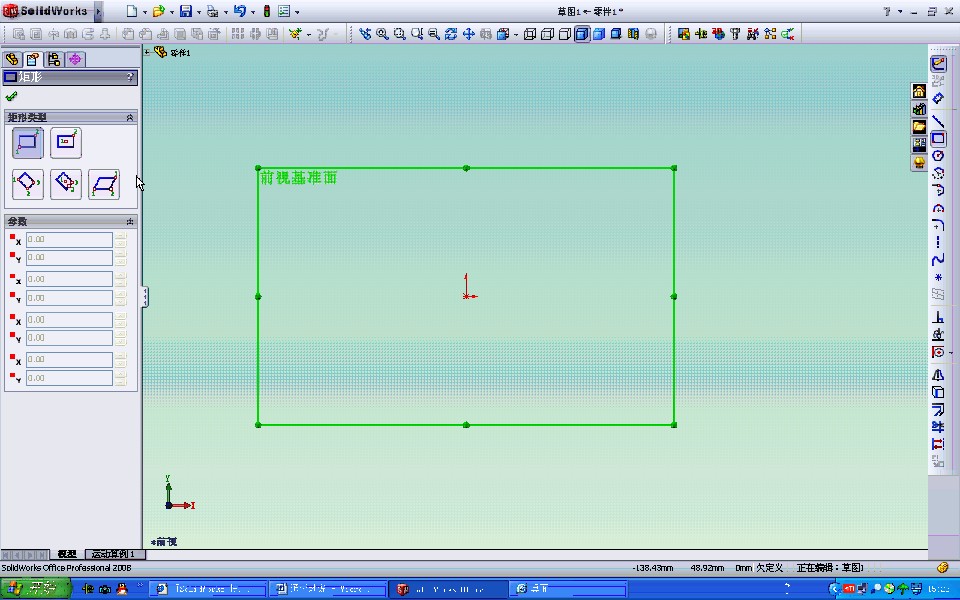This screenshot has height=600, width=960.
Task: Click the first Y coordinate input field
Action: [x=69, y=258]
